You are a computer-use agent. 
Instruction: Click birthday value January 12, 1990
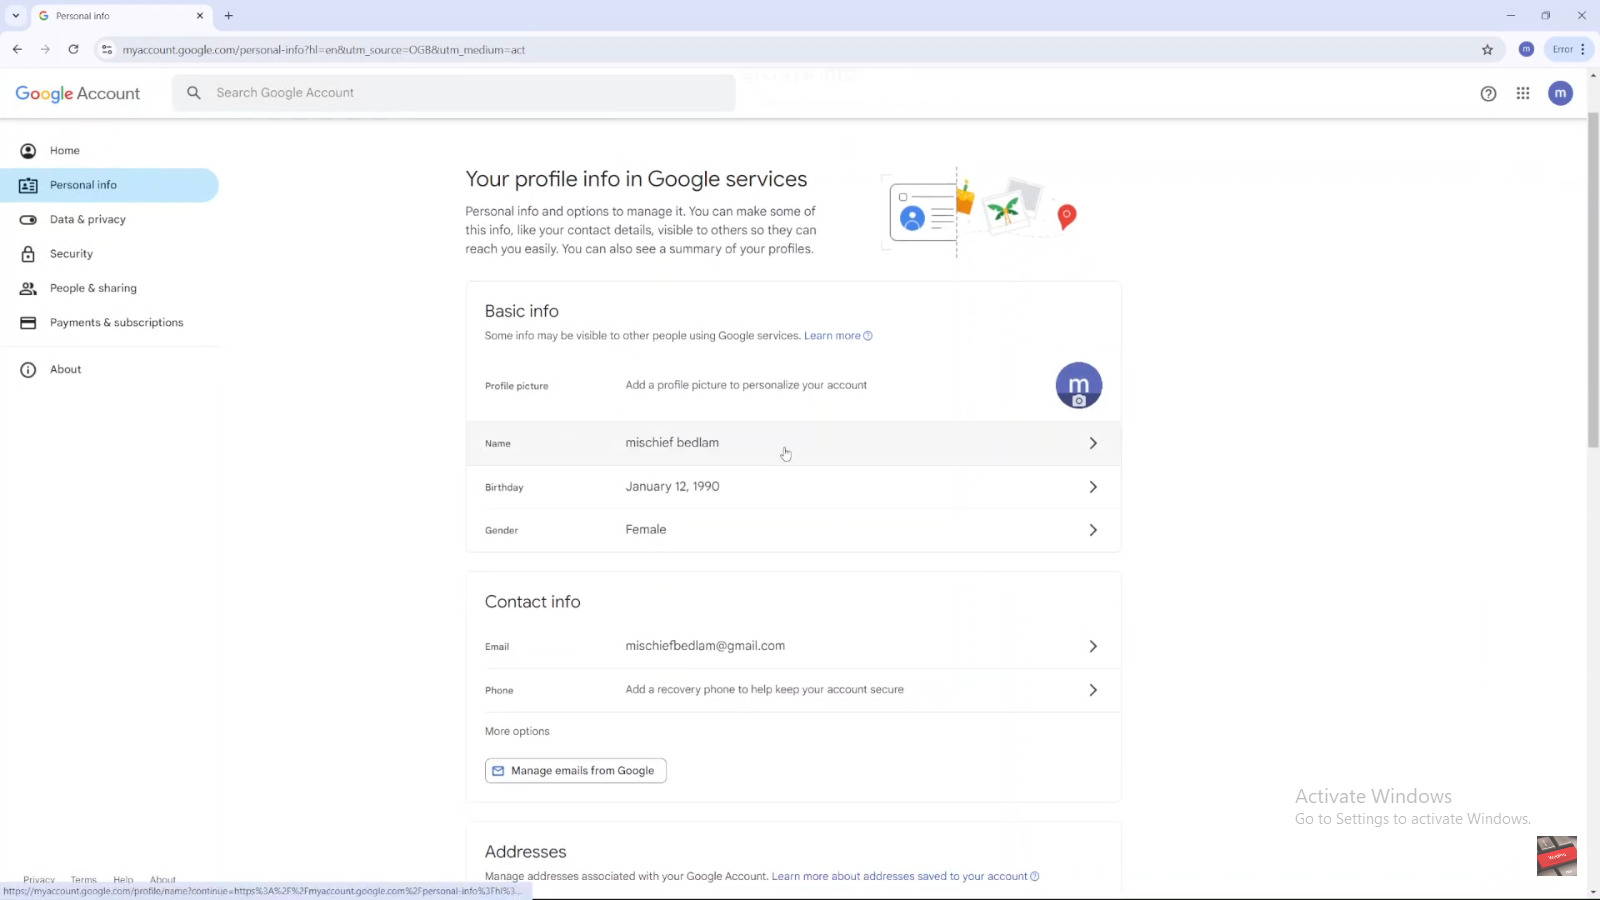[673, 487]
